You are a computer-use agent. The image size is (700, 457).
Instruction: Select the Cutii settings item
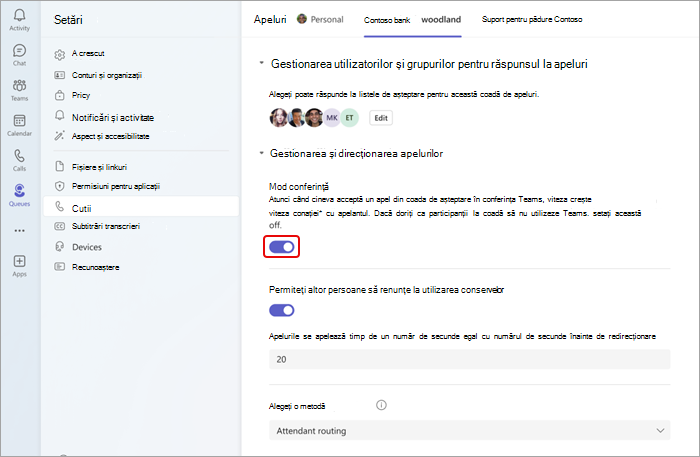pos(141,207)
